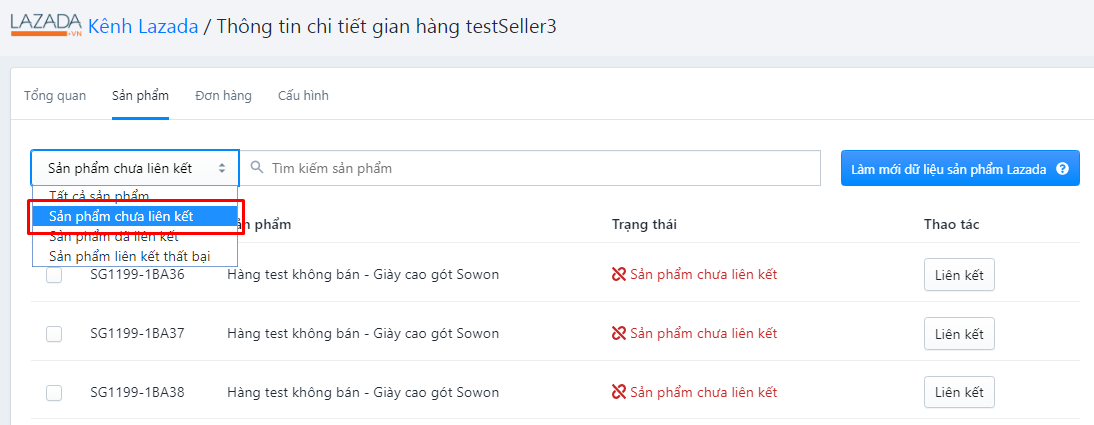Switch to the Đơn hàng tab
1094x425 pixels.
[223, 96]
